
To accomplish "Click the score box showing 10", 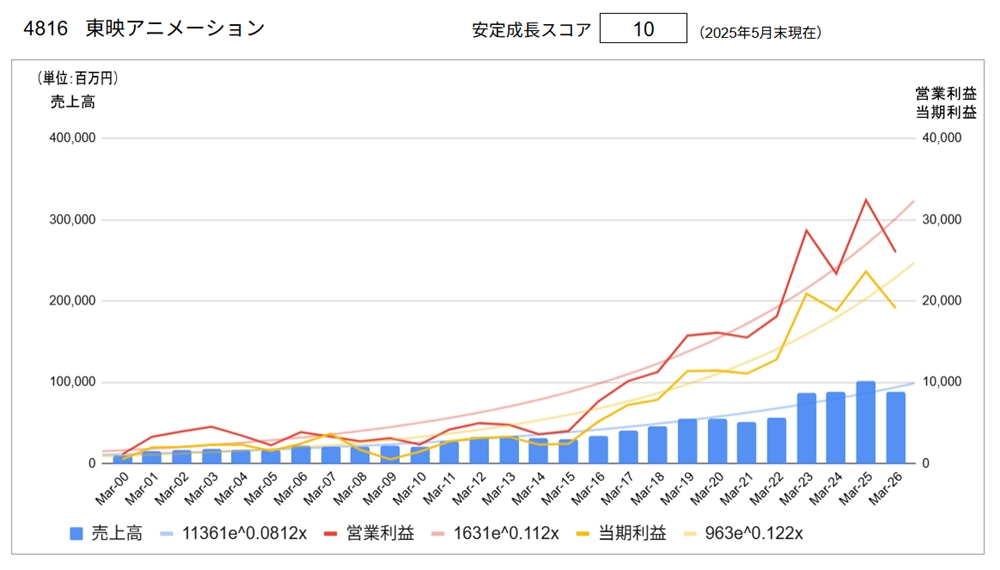I will pyautogui.click(x=643, y=29).
